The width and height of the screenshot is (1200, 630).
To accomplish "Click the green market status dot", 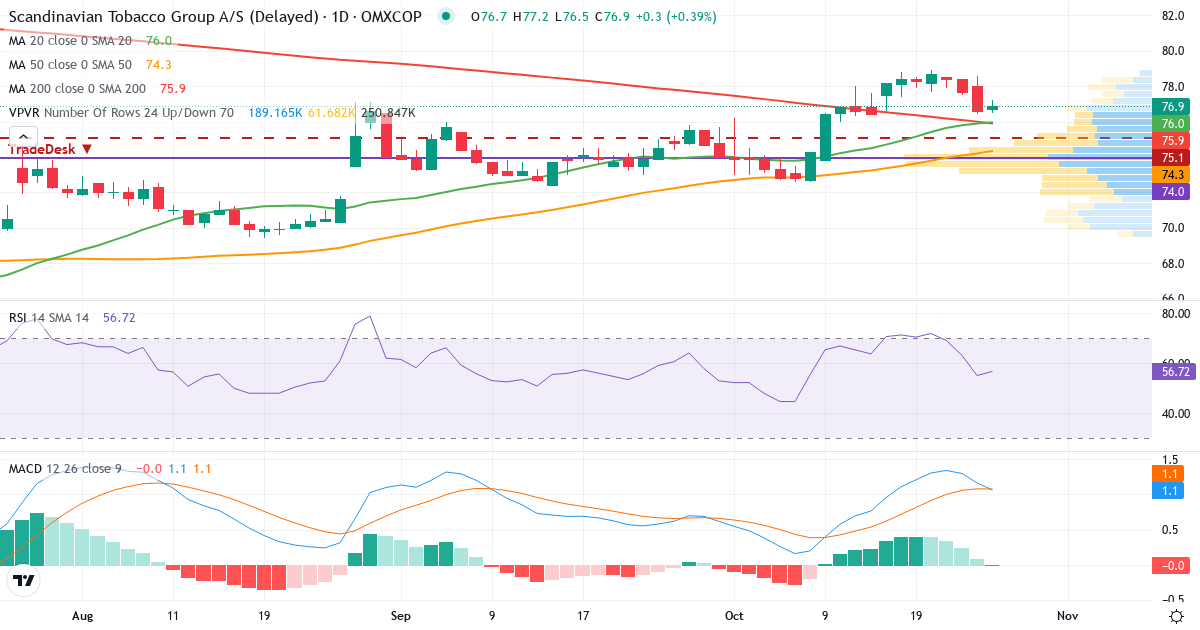I will (x=445, y=16).
